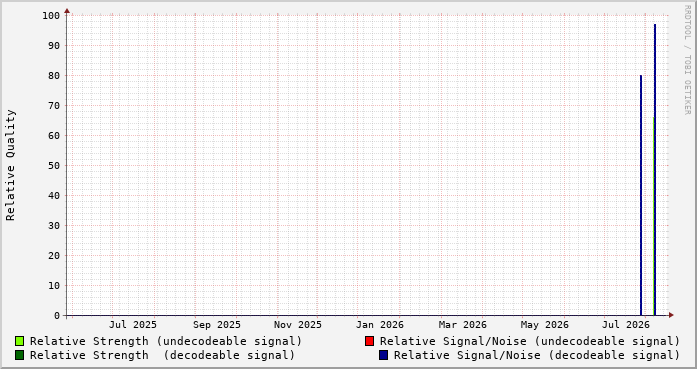Viewport: 697px width, 369px height.
Task: Click the red undecodeable Signal/Noise swatch
Action: (369, 341)
